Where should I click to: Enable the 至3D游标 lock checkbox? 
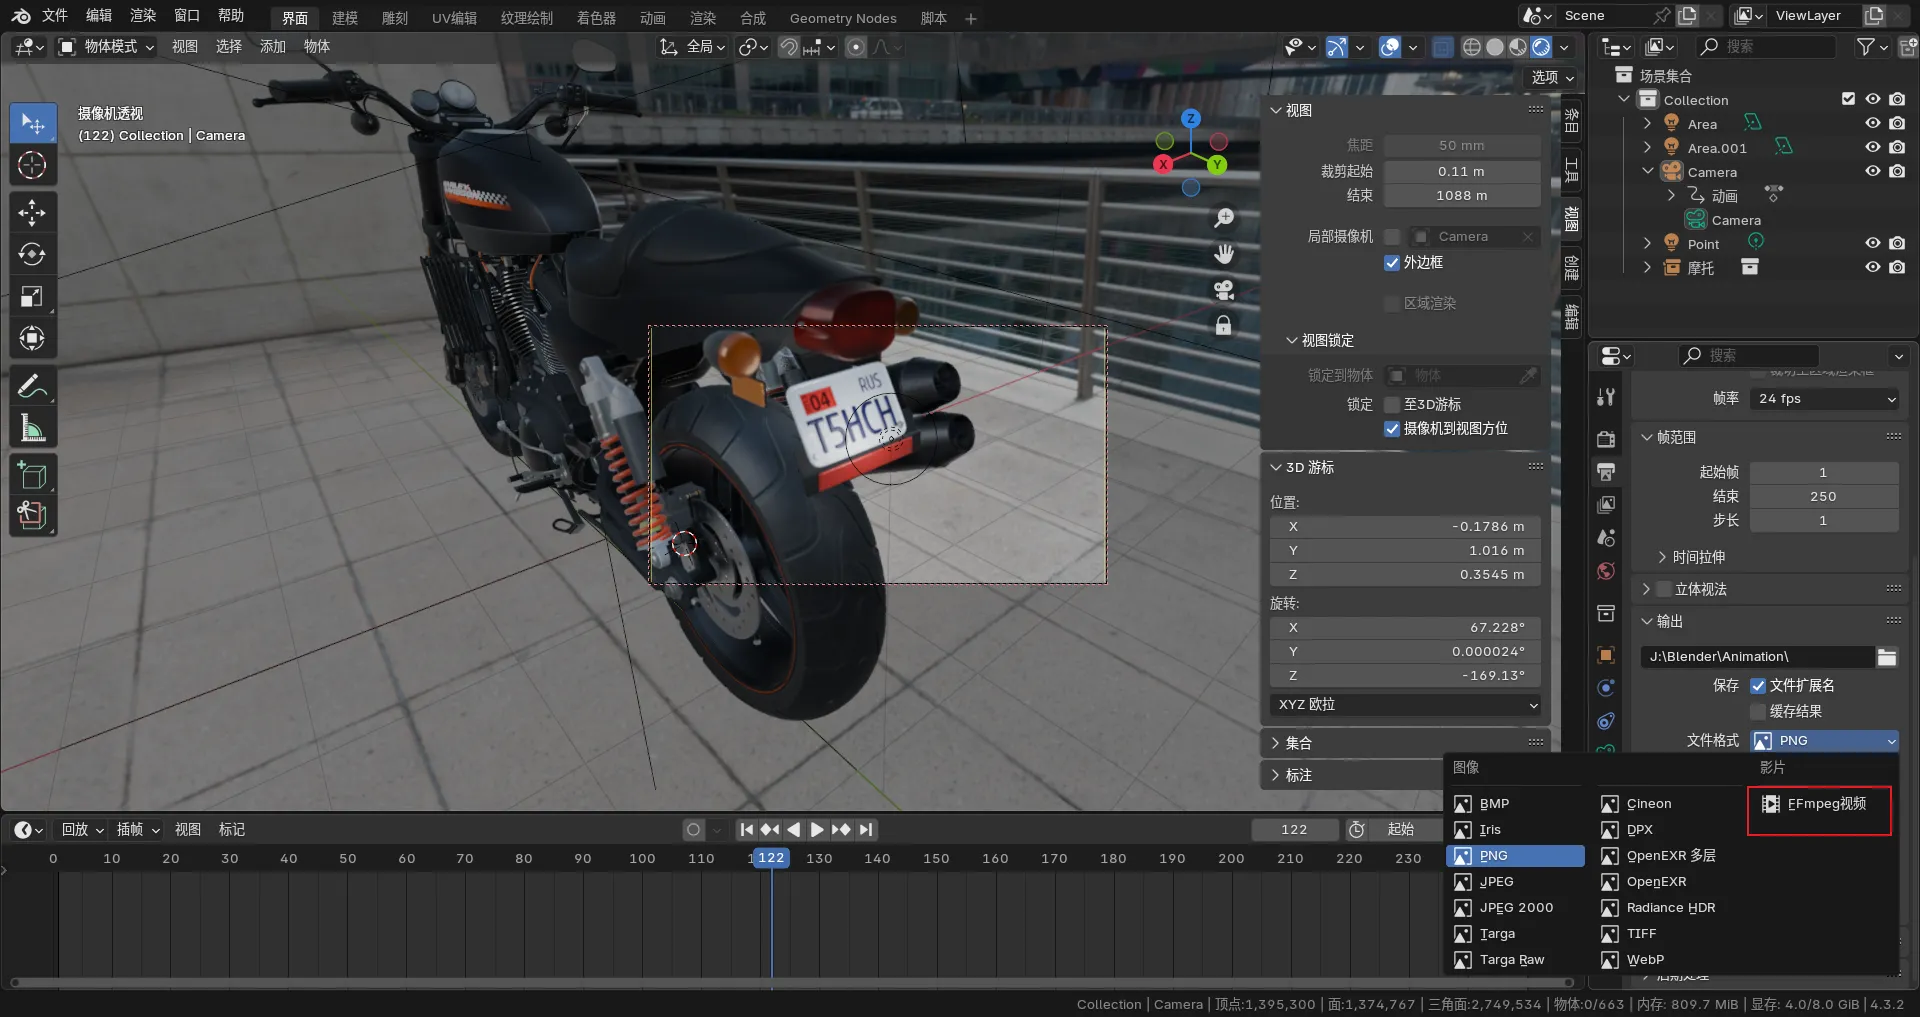[1391, 405]
